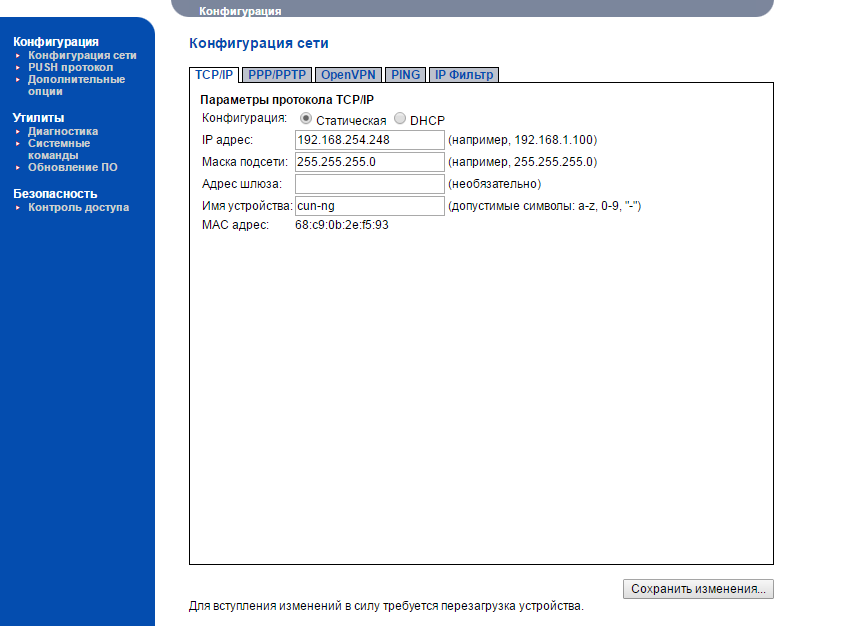Select the Статическая configuration radio button
The width and height of the screenshot is (841, 626).
[x=306, y=119]
